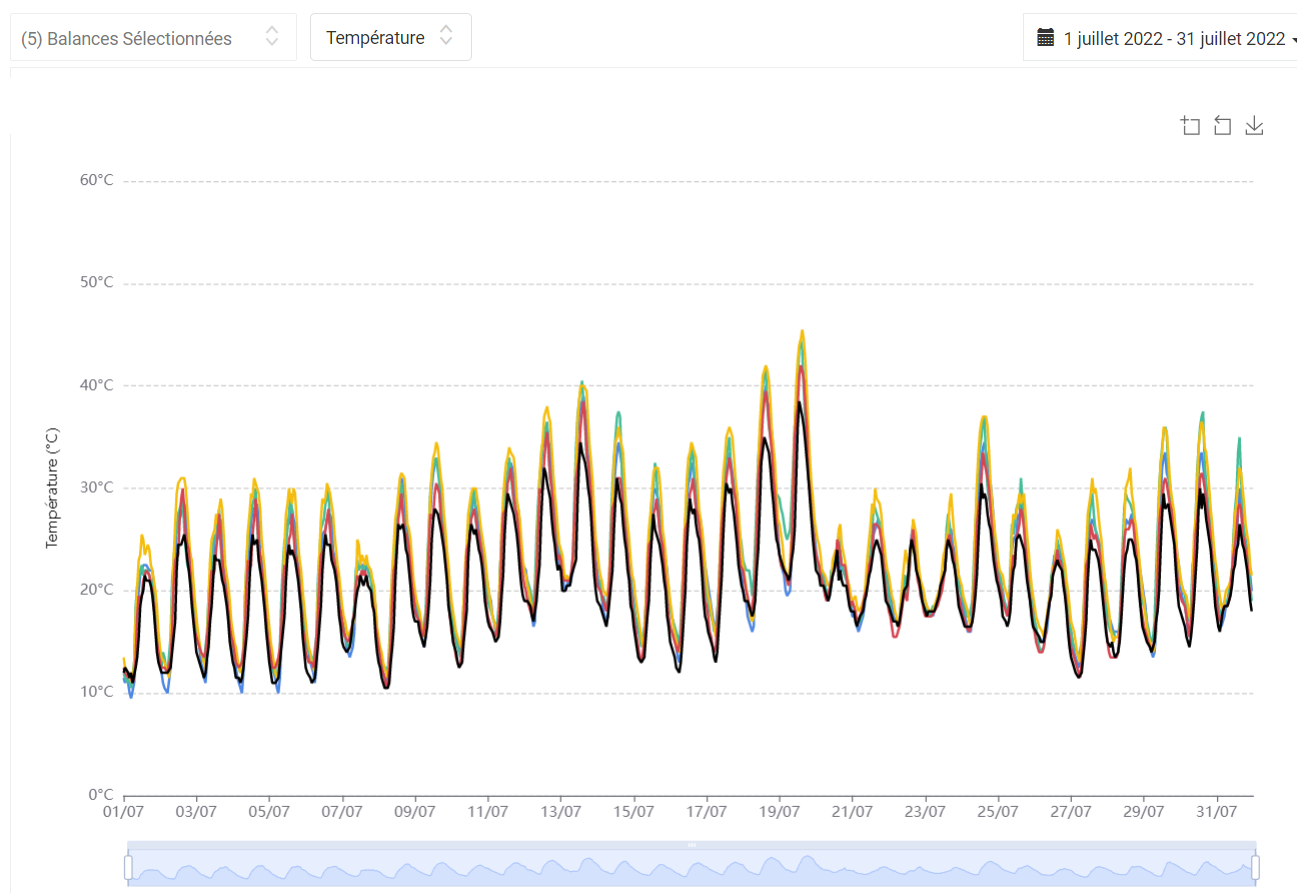Open the date range picker for juillet 2022

1161,37
